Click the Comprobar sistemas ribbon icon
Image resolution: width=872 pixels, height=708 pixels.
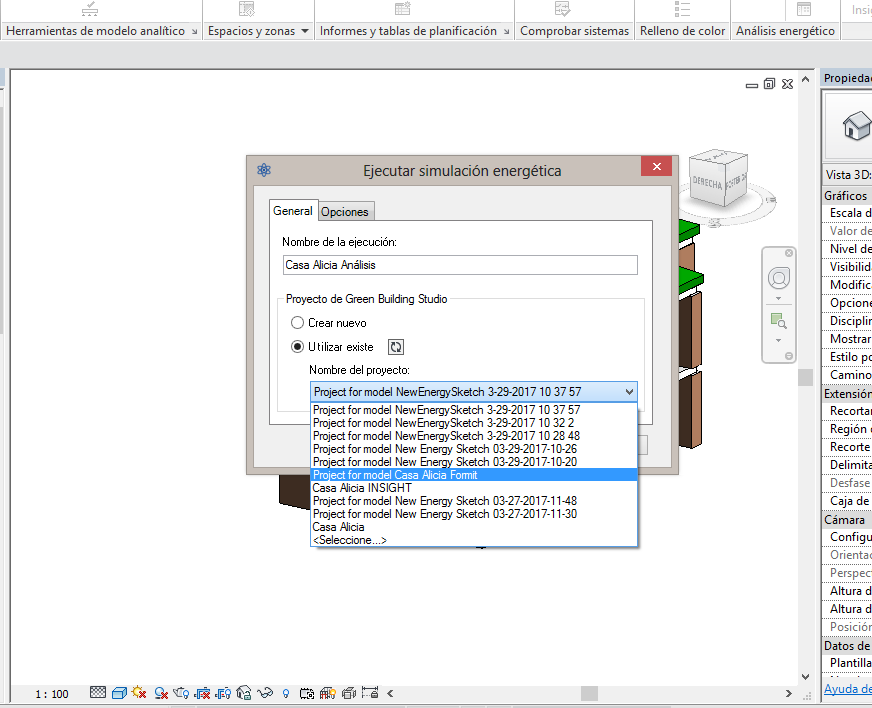click(x=562, y=8)
